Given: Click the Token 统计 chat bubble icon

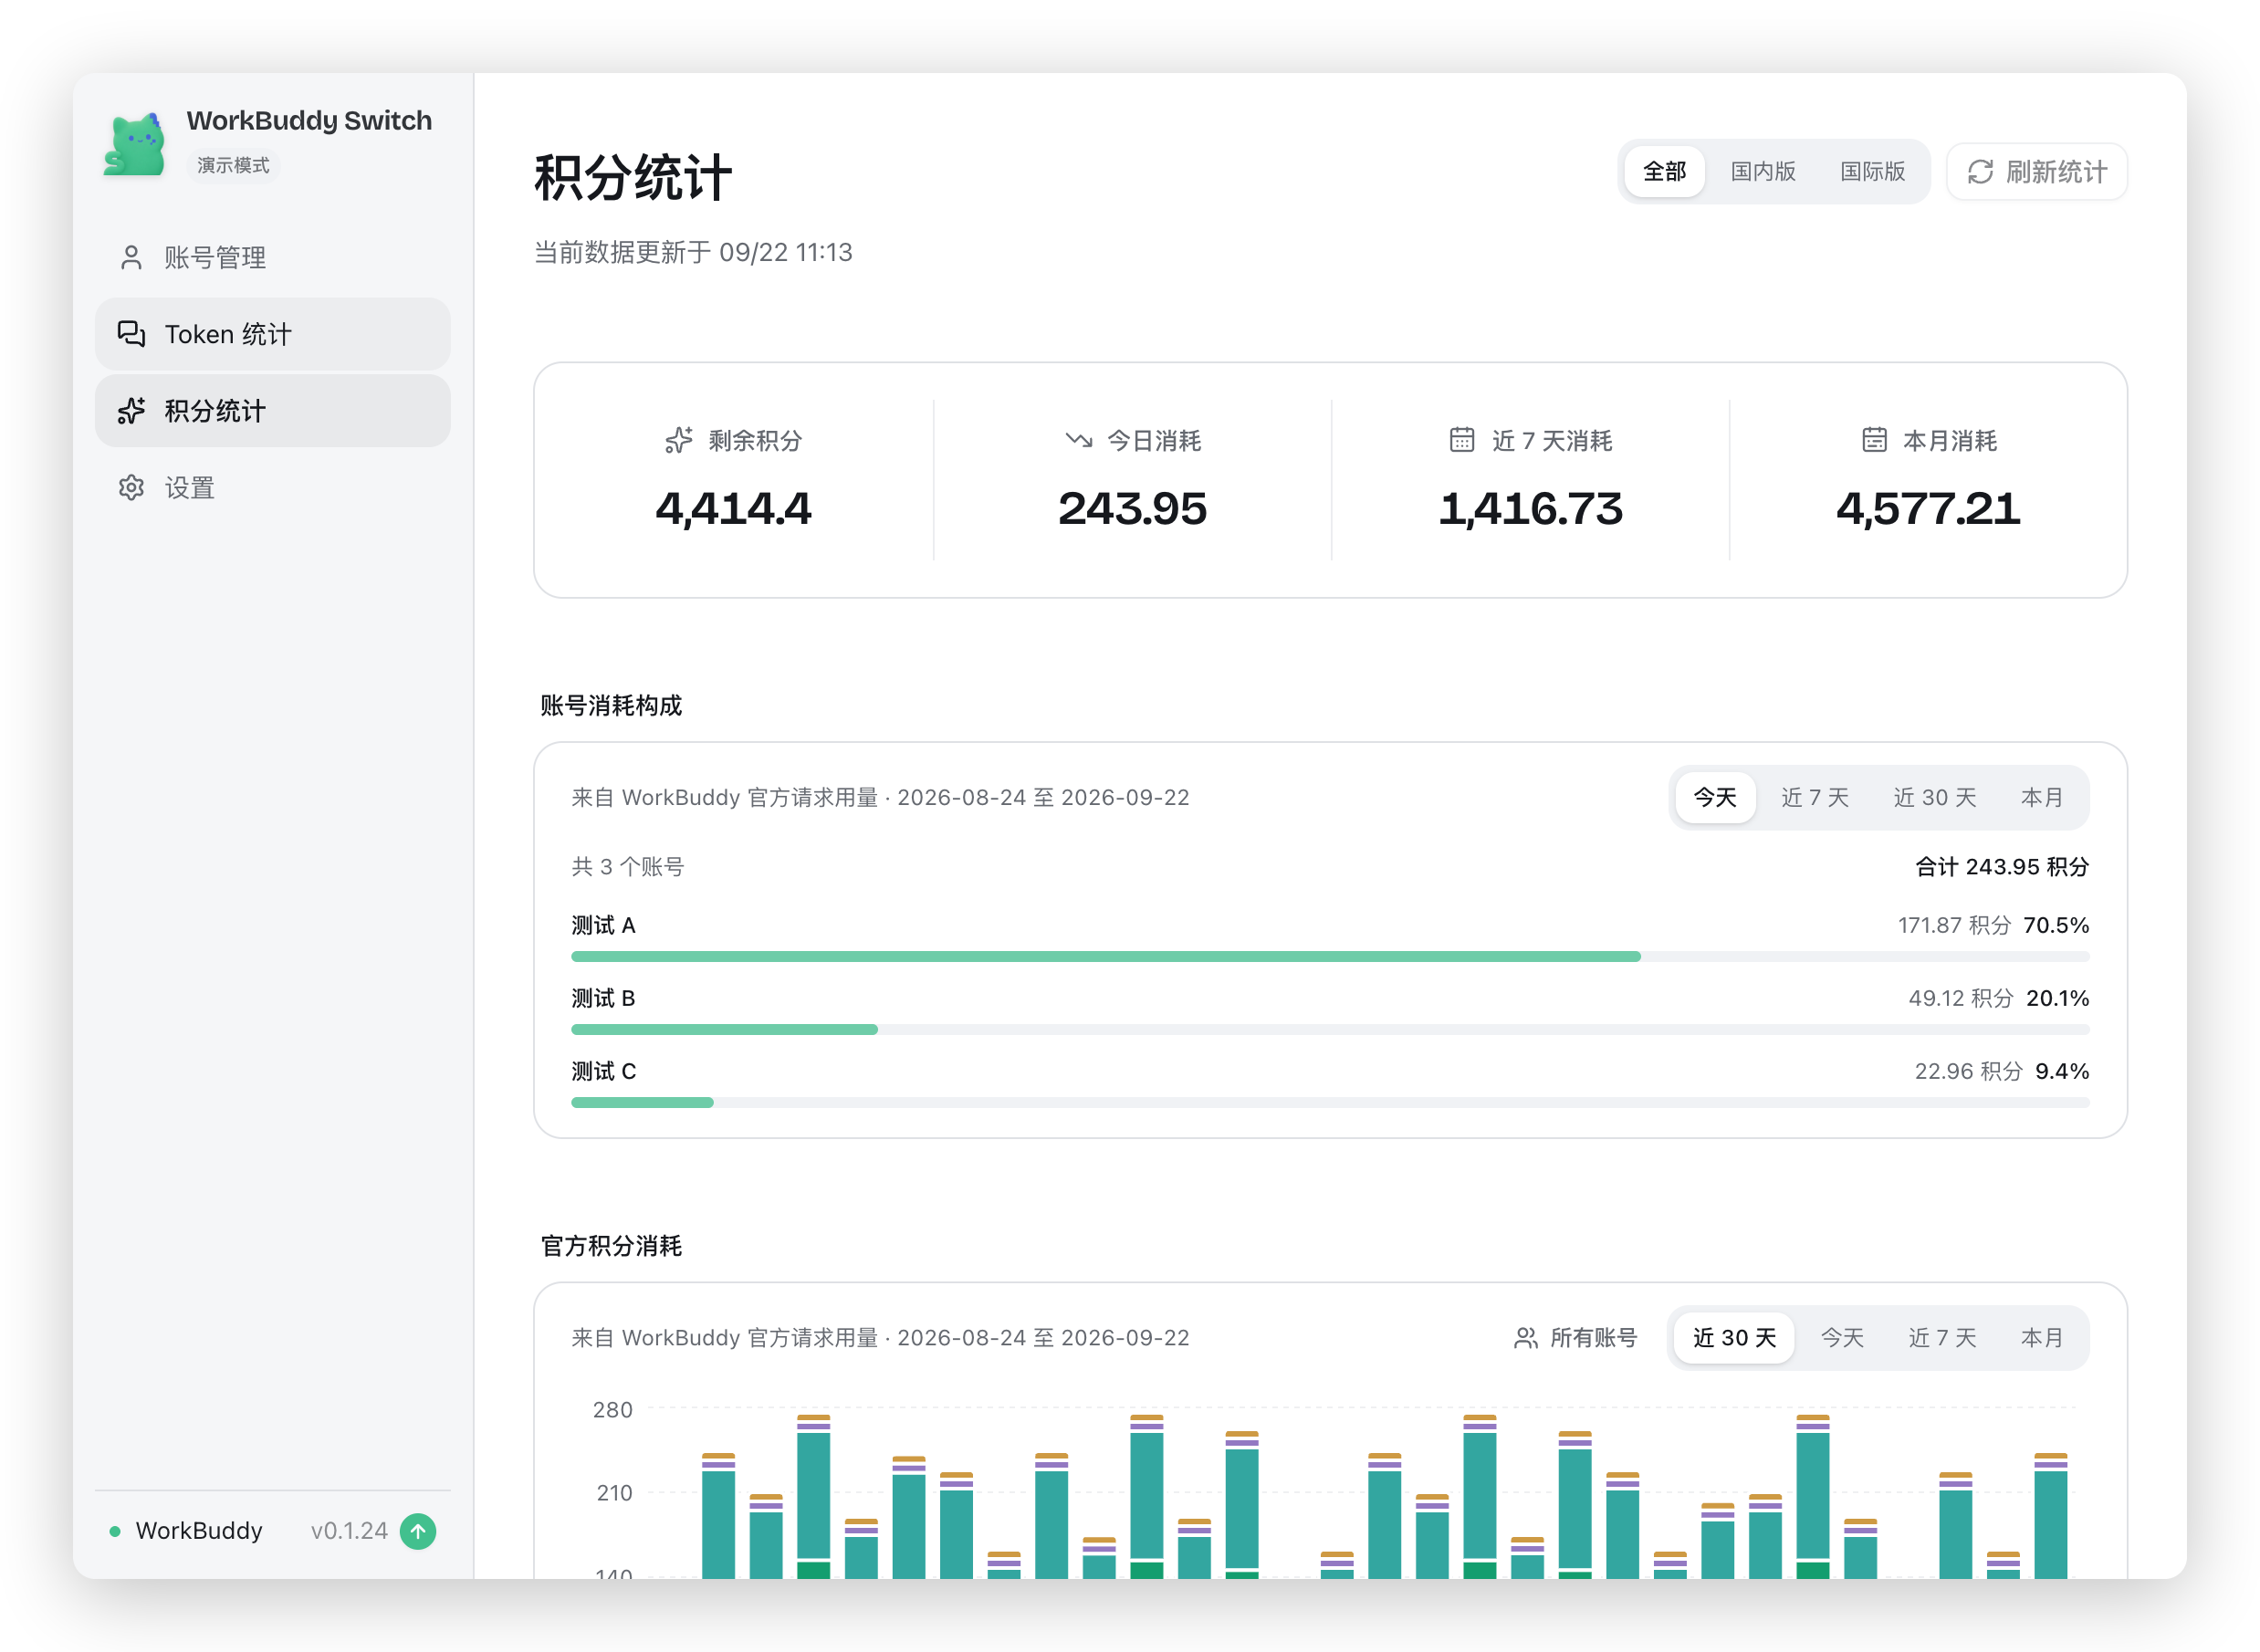Looking at the screenshot, I should (x=131, y=334).
